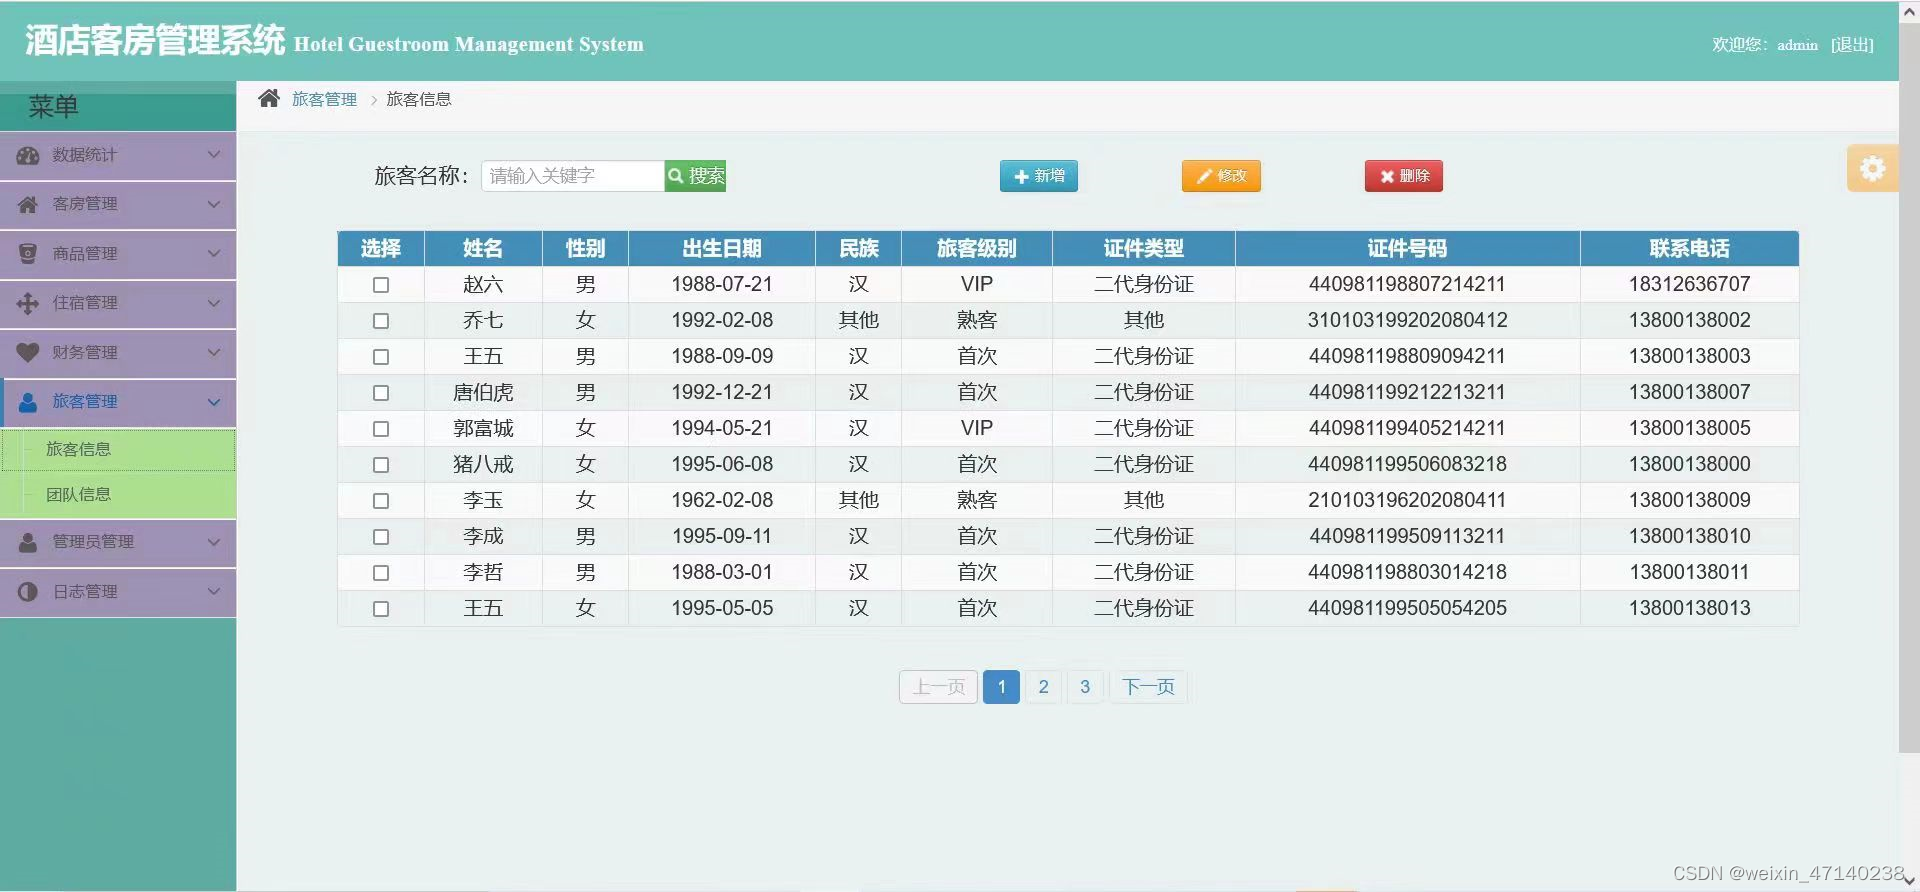The width and height of the screenshot is (1920, 892).
Task: Collapse the 旅客管理 menu chevron
Action: point(213,402)
